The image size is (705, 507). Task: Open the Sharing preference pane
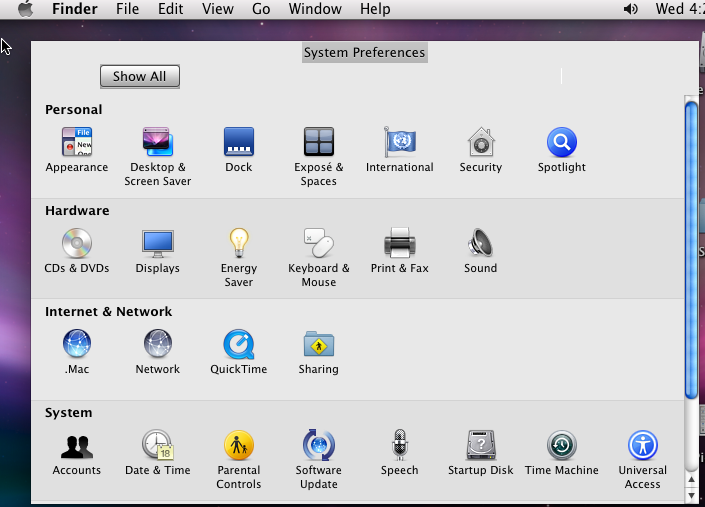coord(318,352)
